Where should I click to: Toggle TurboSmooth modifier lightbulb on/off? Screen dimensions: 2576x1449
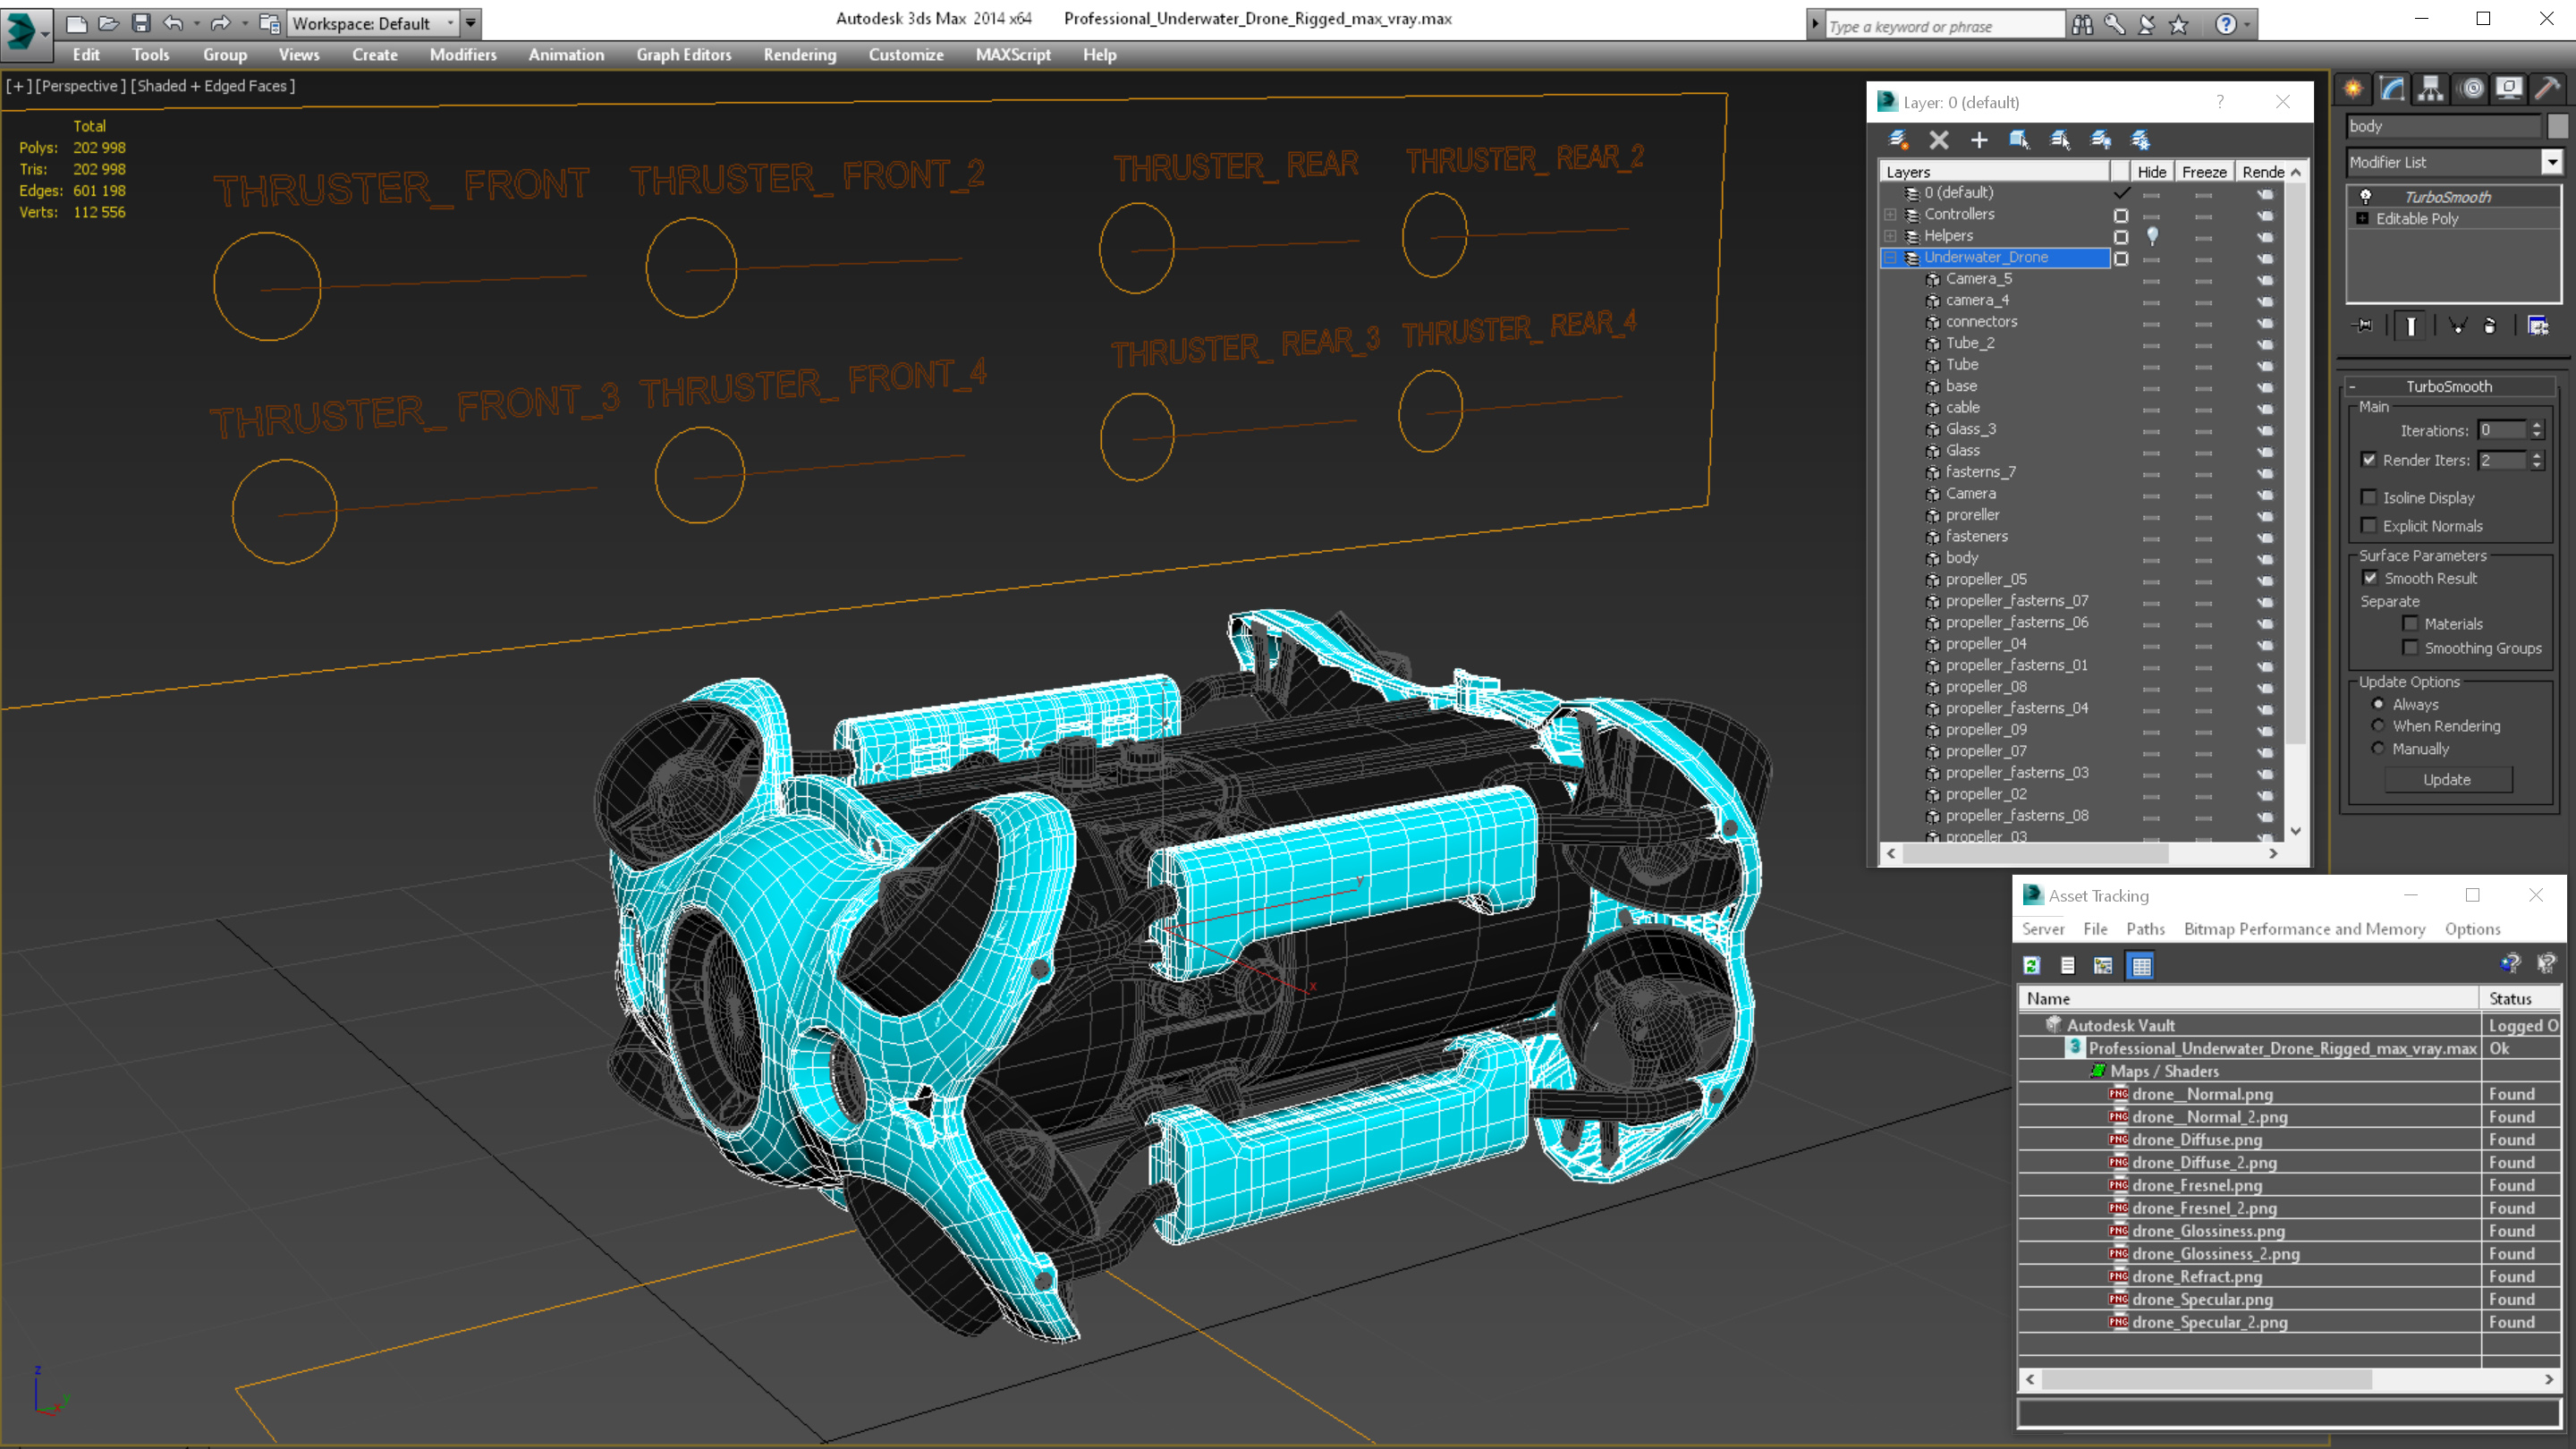[2366, 196]
